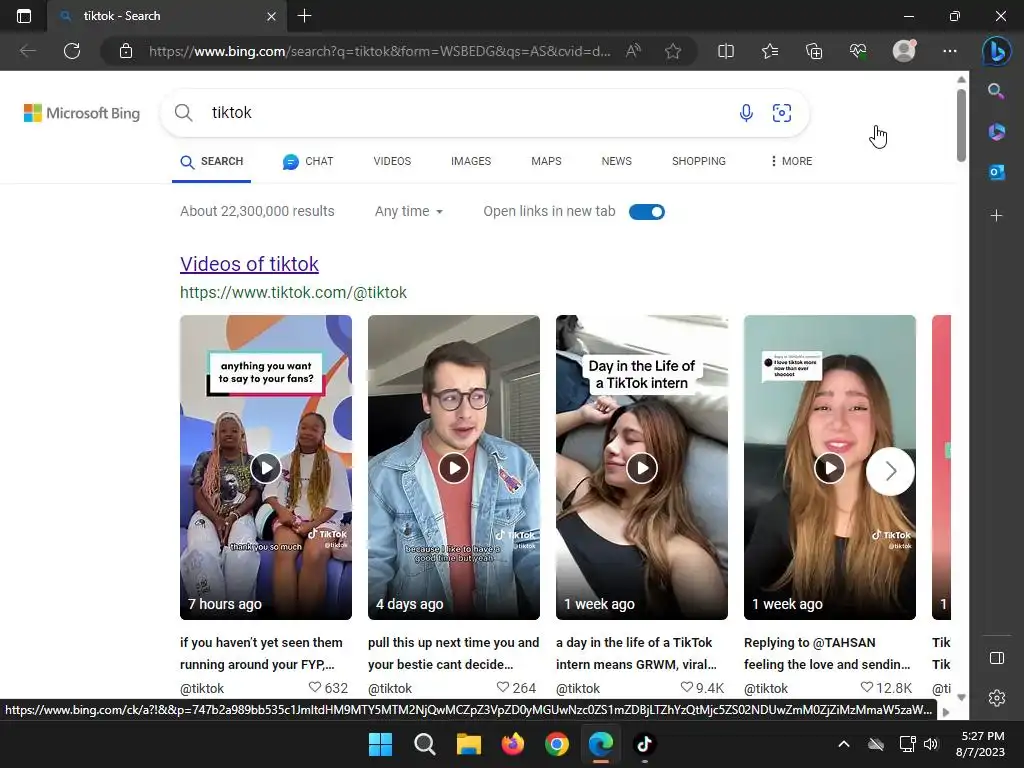Click the Read aloud icon
1024x768 pixels.
(633, 51)
